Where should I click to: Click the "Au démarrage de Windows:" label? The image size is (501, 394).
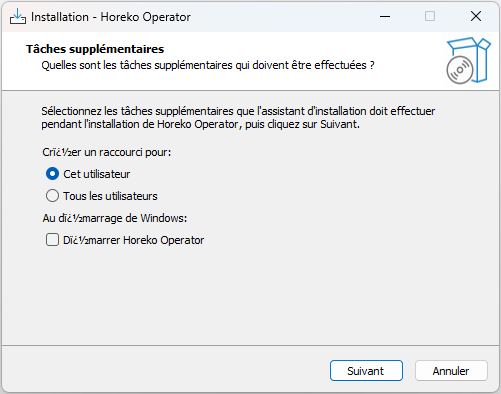(x=115, y=218)
